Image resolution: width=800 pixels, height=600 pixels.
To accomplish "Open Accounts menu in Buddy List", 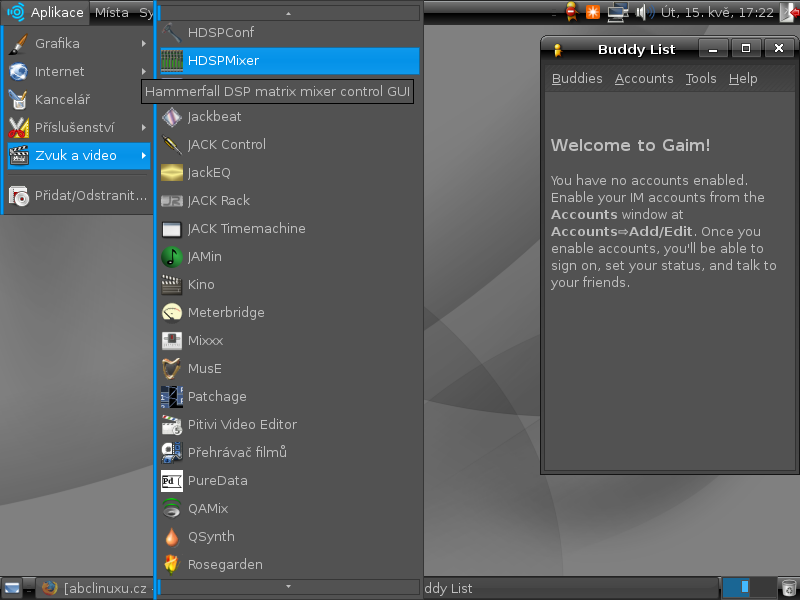I will point(644,79).
